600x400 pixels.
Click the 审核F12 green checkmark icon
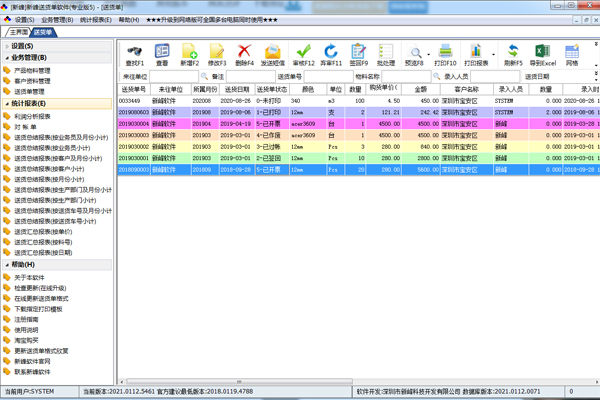tap(303, 54)
